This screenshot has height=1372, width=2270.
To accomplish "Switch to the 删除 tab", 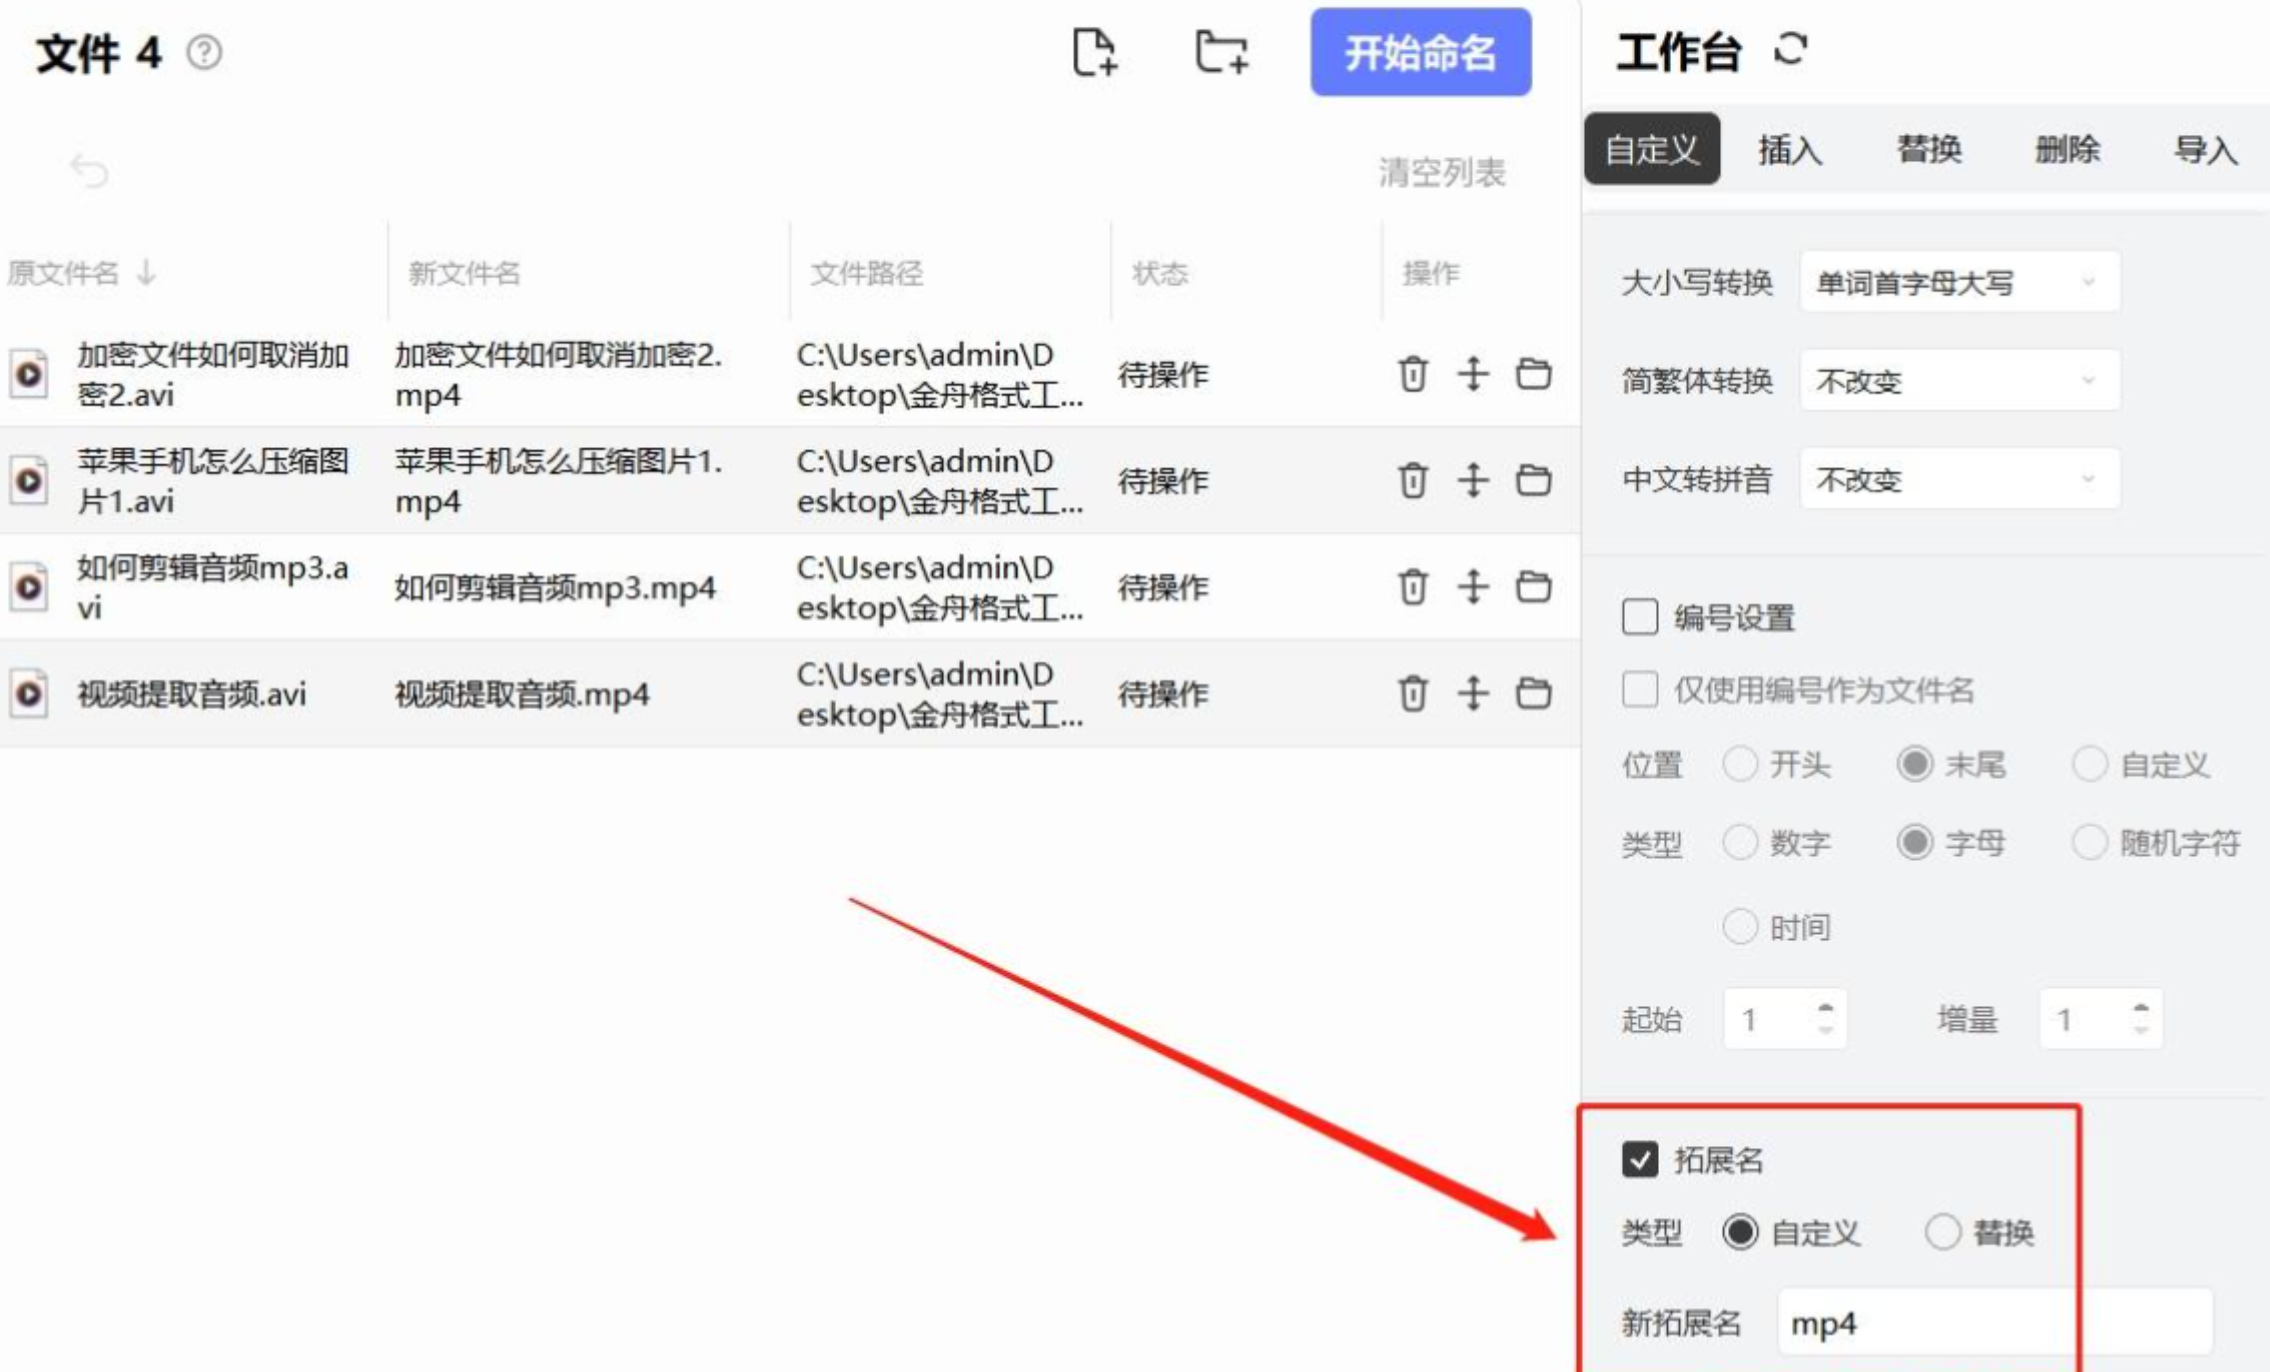I will click(x=2067, y=150).
